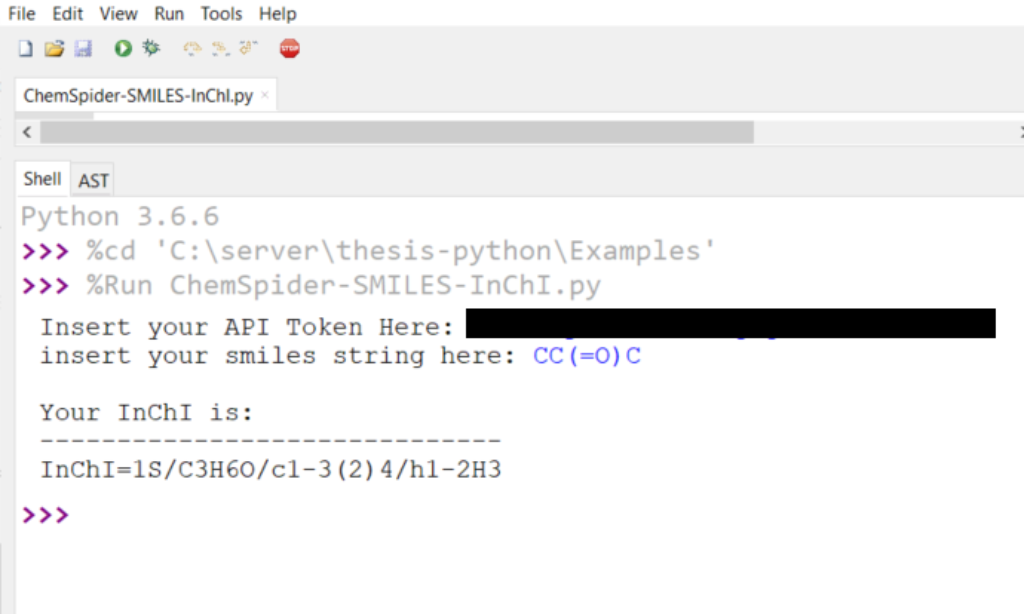Select the ChemSpider-SMILES-InChI.py editor tab

pyautogui.click(x=138, y=97)
